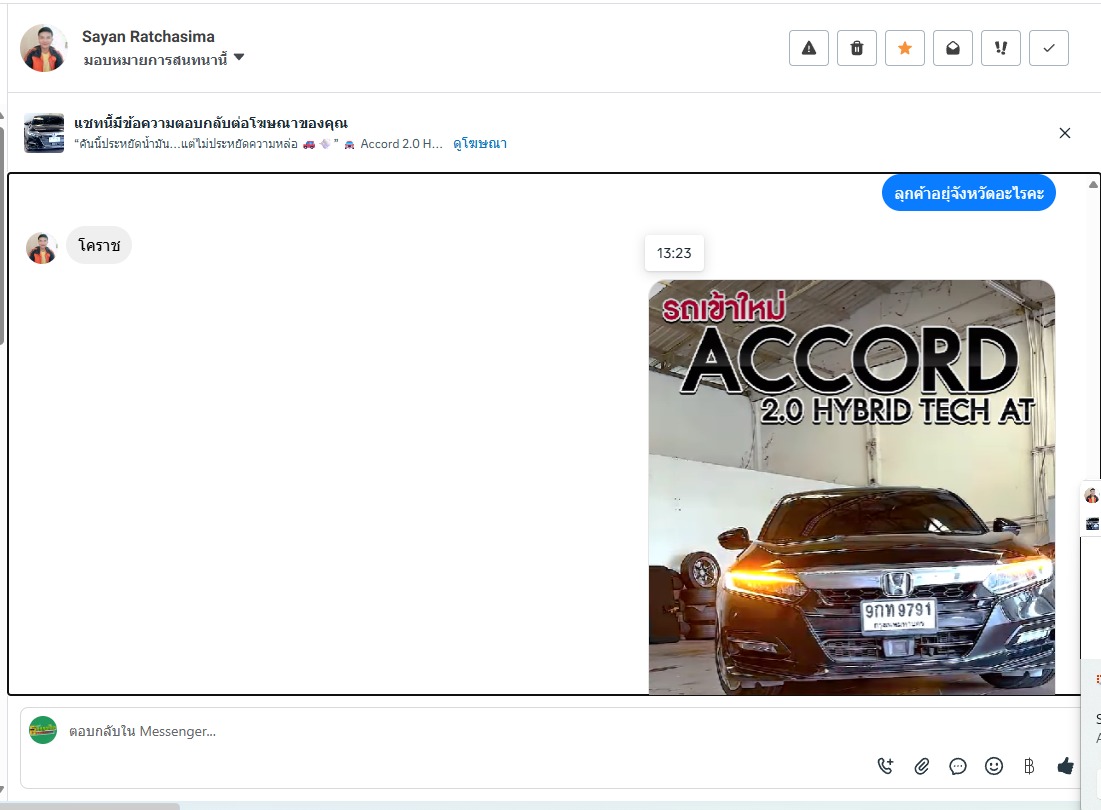The image size is (1101, 810).
Task: Attach a file with the paperclip icon
Action: click(x=921, y=766)
